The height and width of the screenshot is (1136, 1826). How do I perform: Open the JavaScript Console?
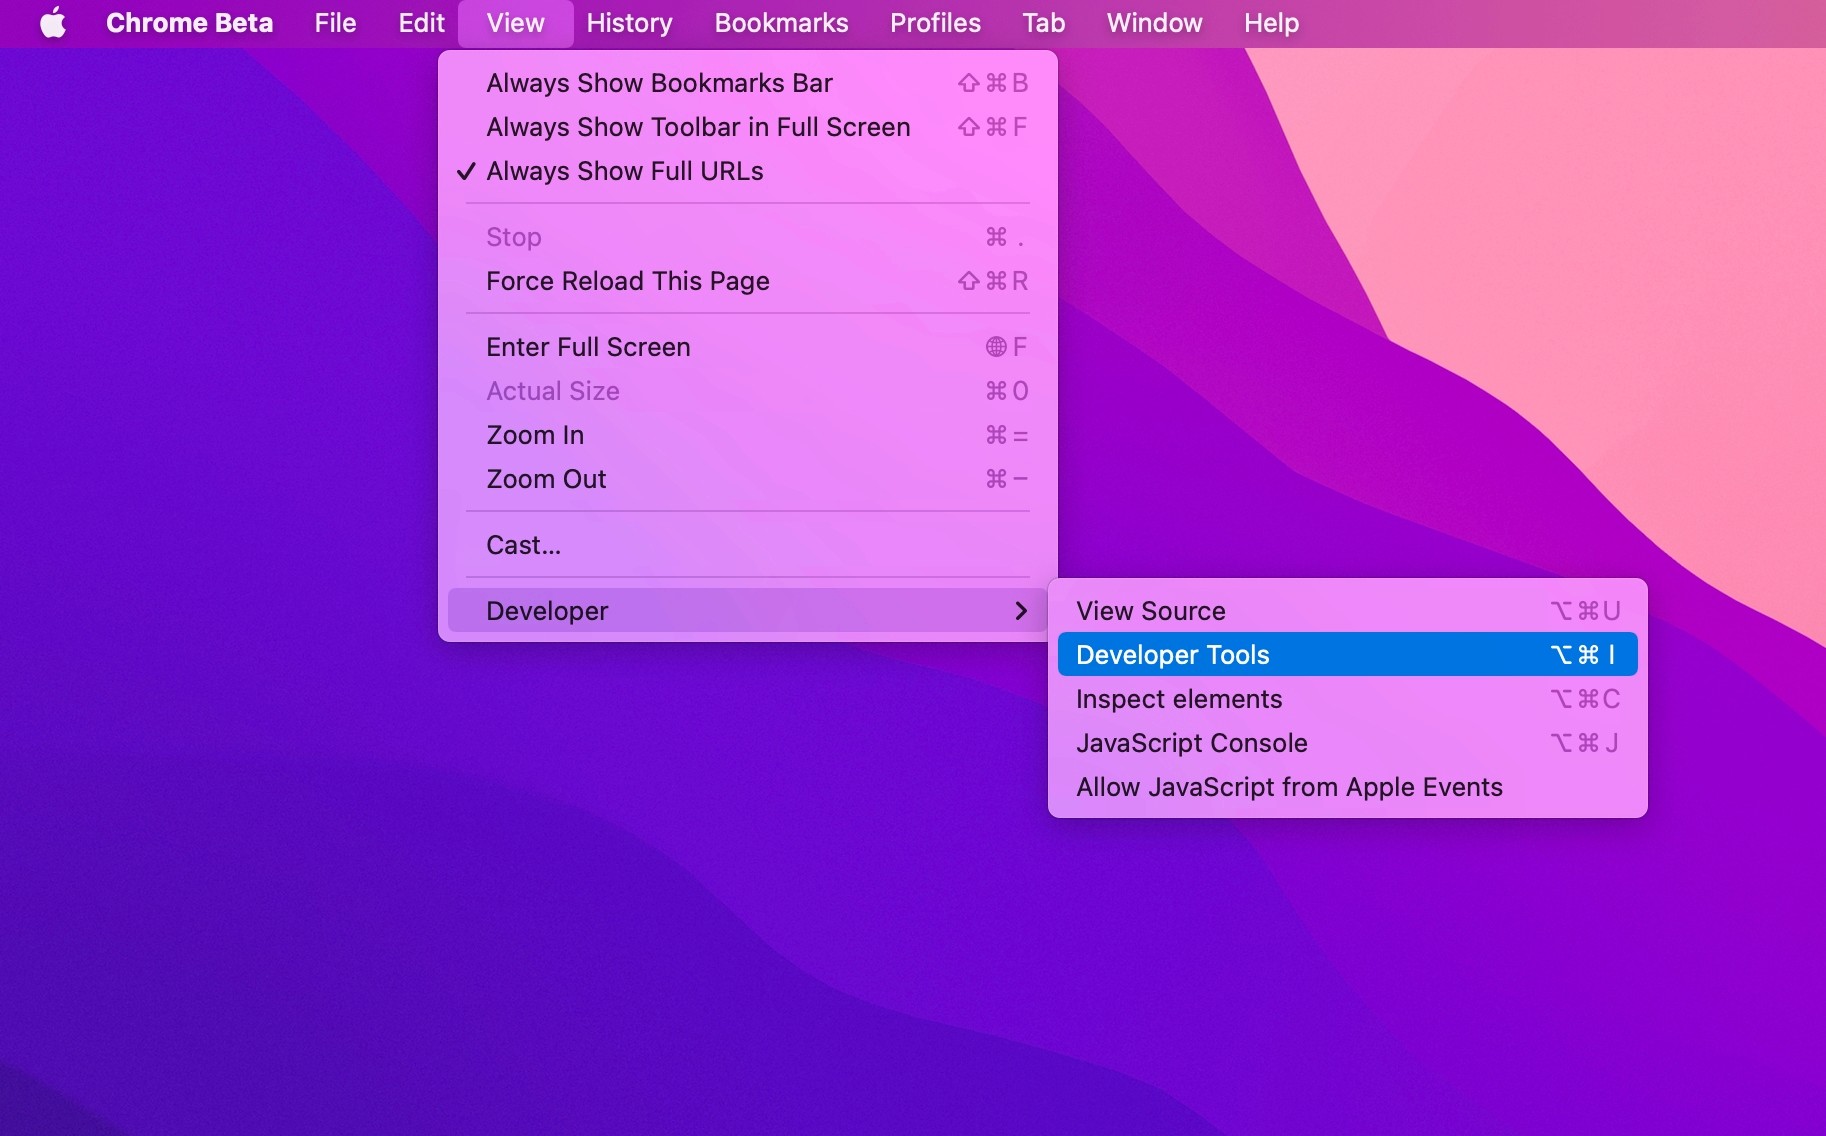point(1347,743)
